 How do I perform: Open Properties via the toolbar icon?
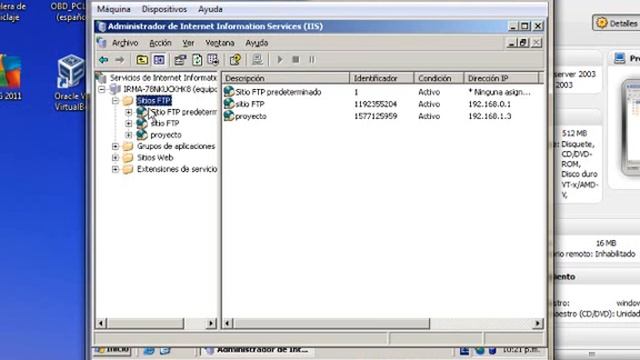click(180, 60)
